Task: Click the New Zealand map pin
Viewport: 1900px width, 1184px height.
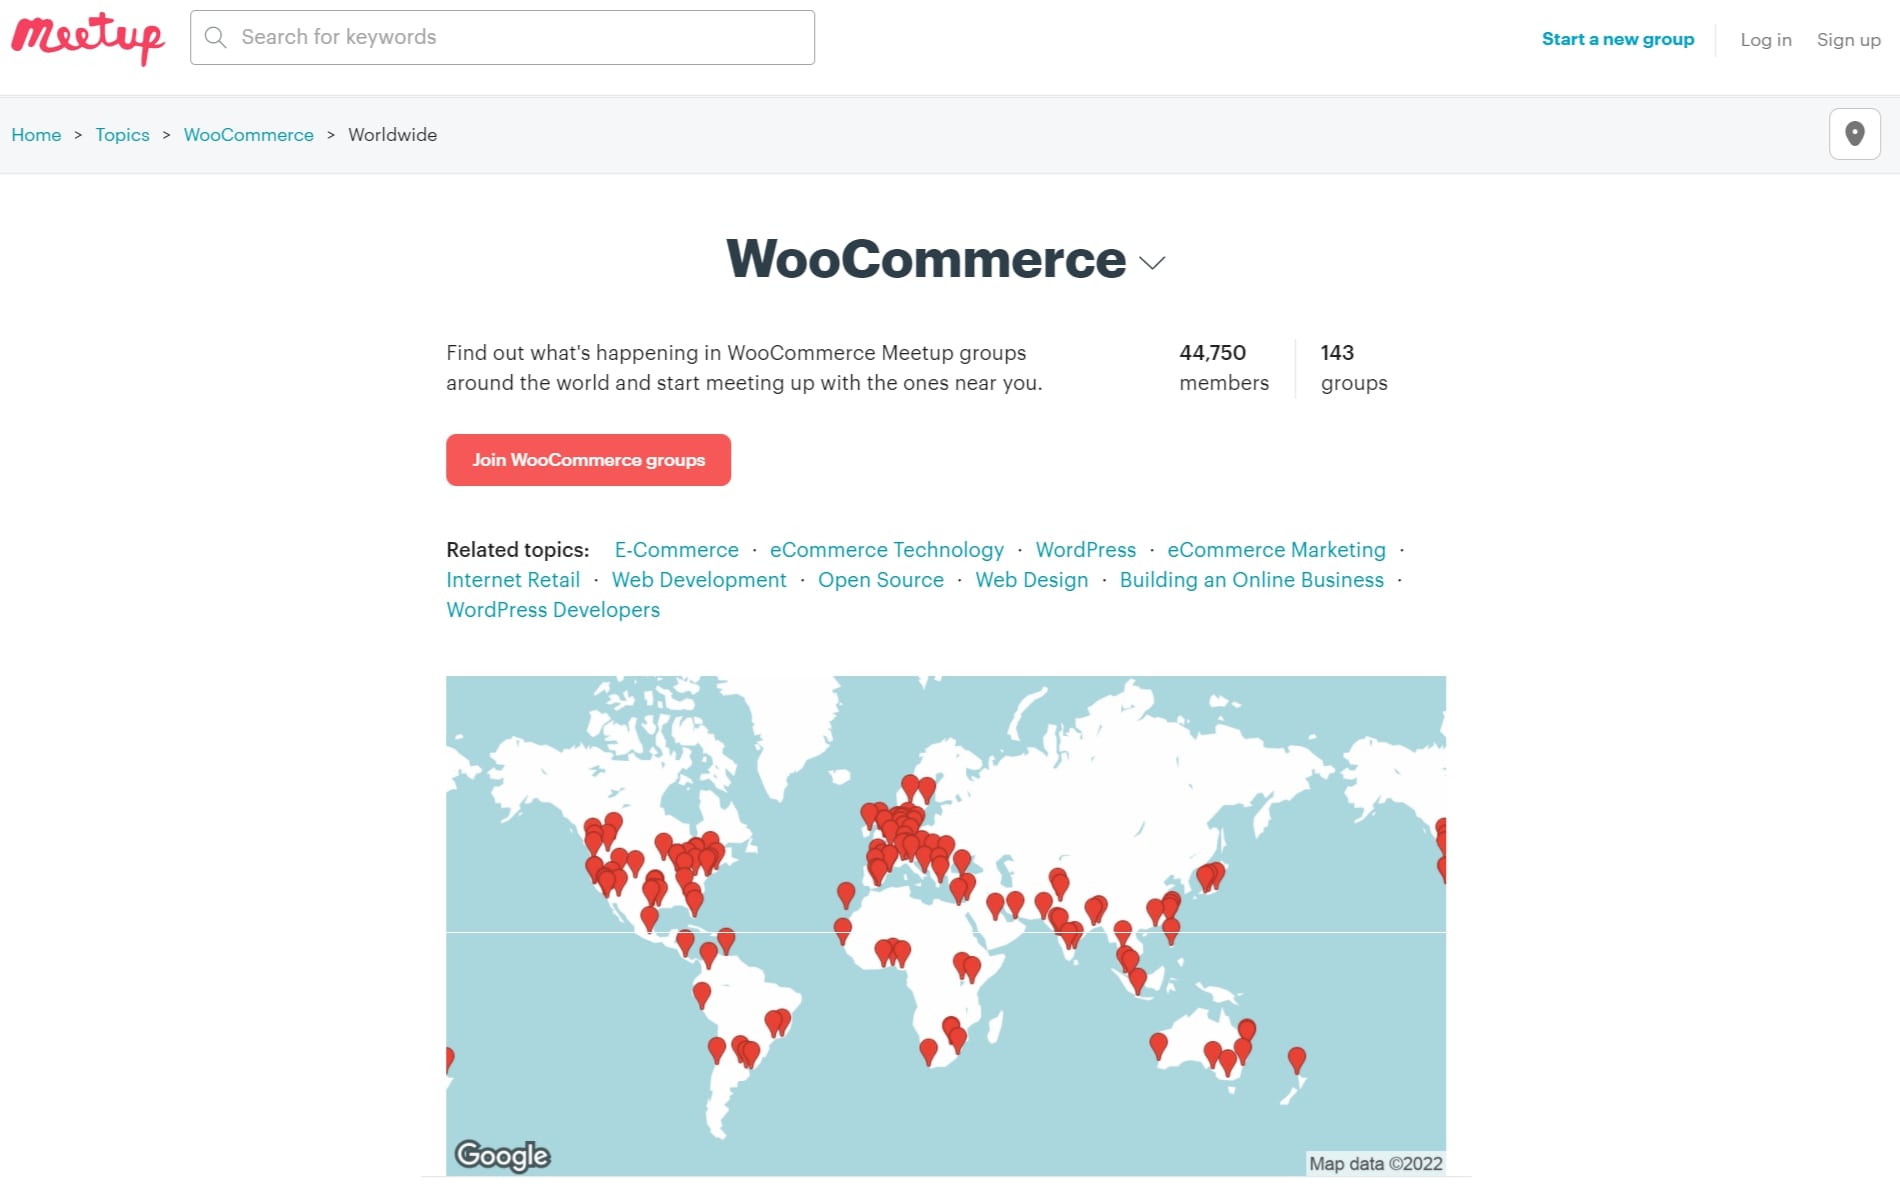Action: pyautogui.click(x=1297, y=1060)
